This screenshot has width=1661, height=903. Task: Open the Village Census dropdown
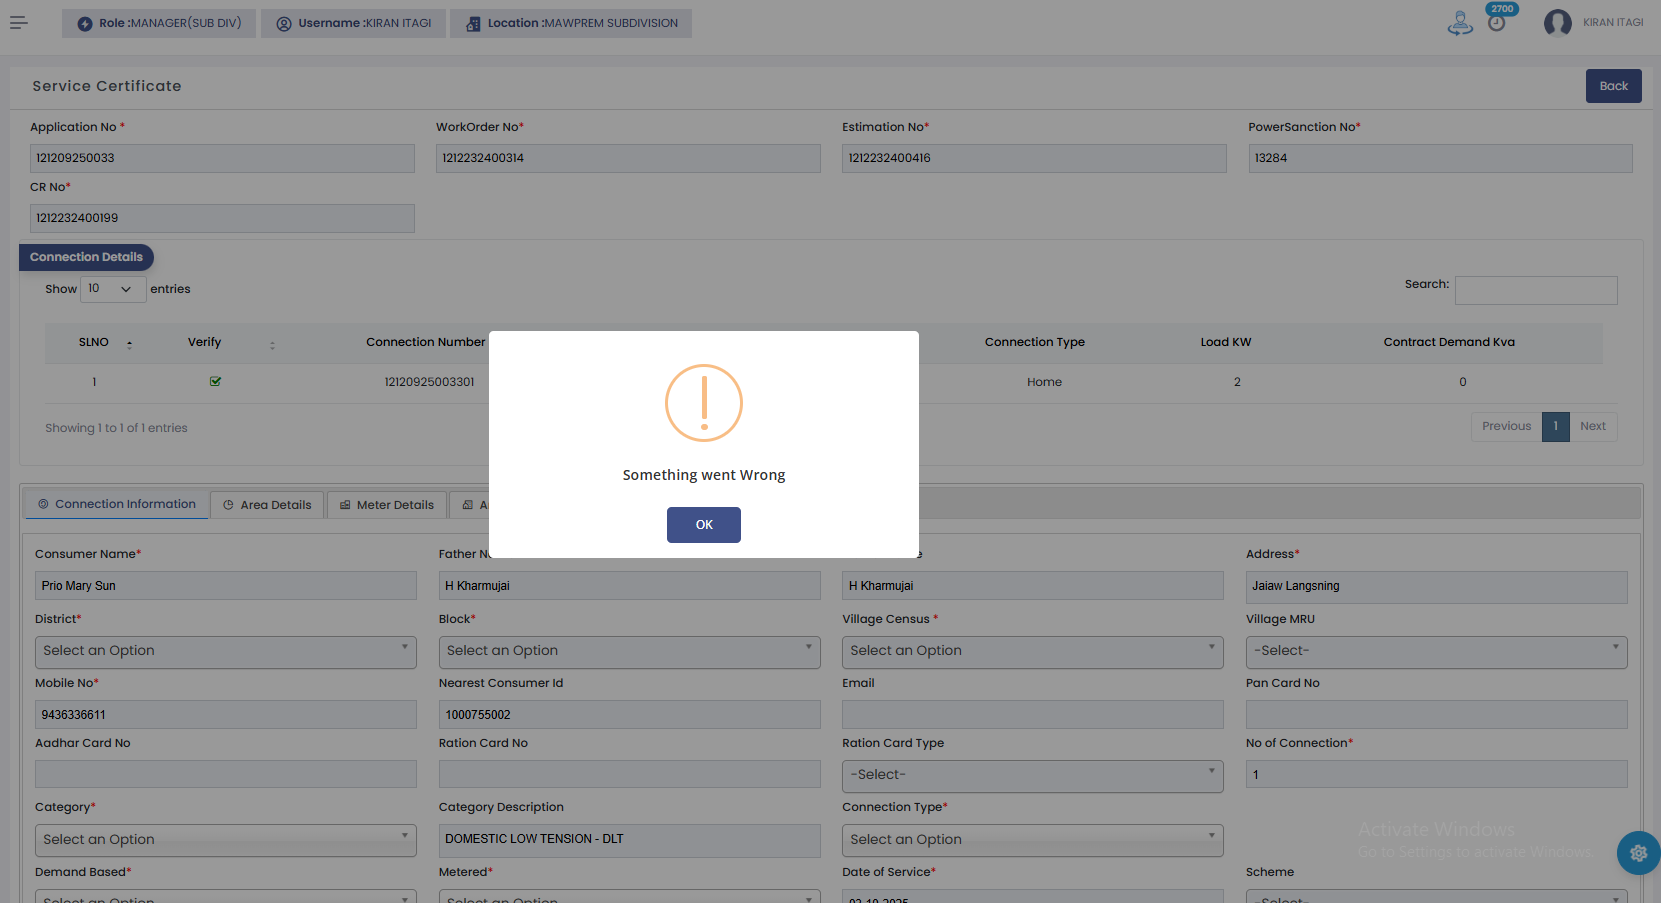click(1032, 651)
